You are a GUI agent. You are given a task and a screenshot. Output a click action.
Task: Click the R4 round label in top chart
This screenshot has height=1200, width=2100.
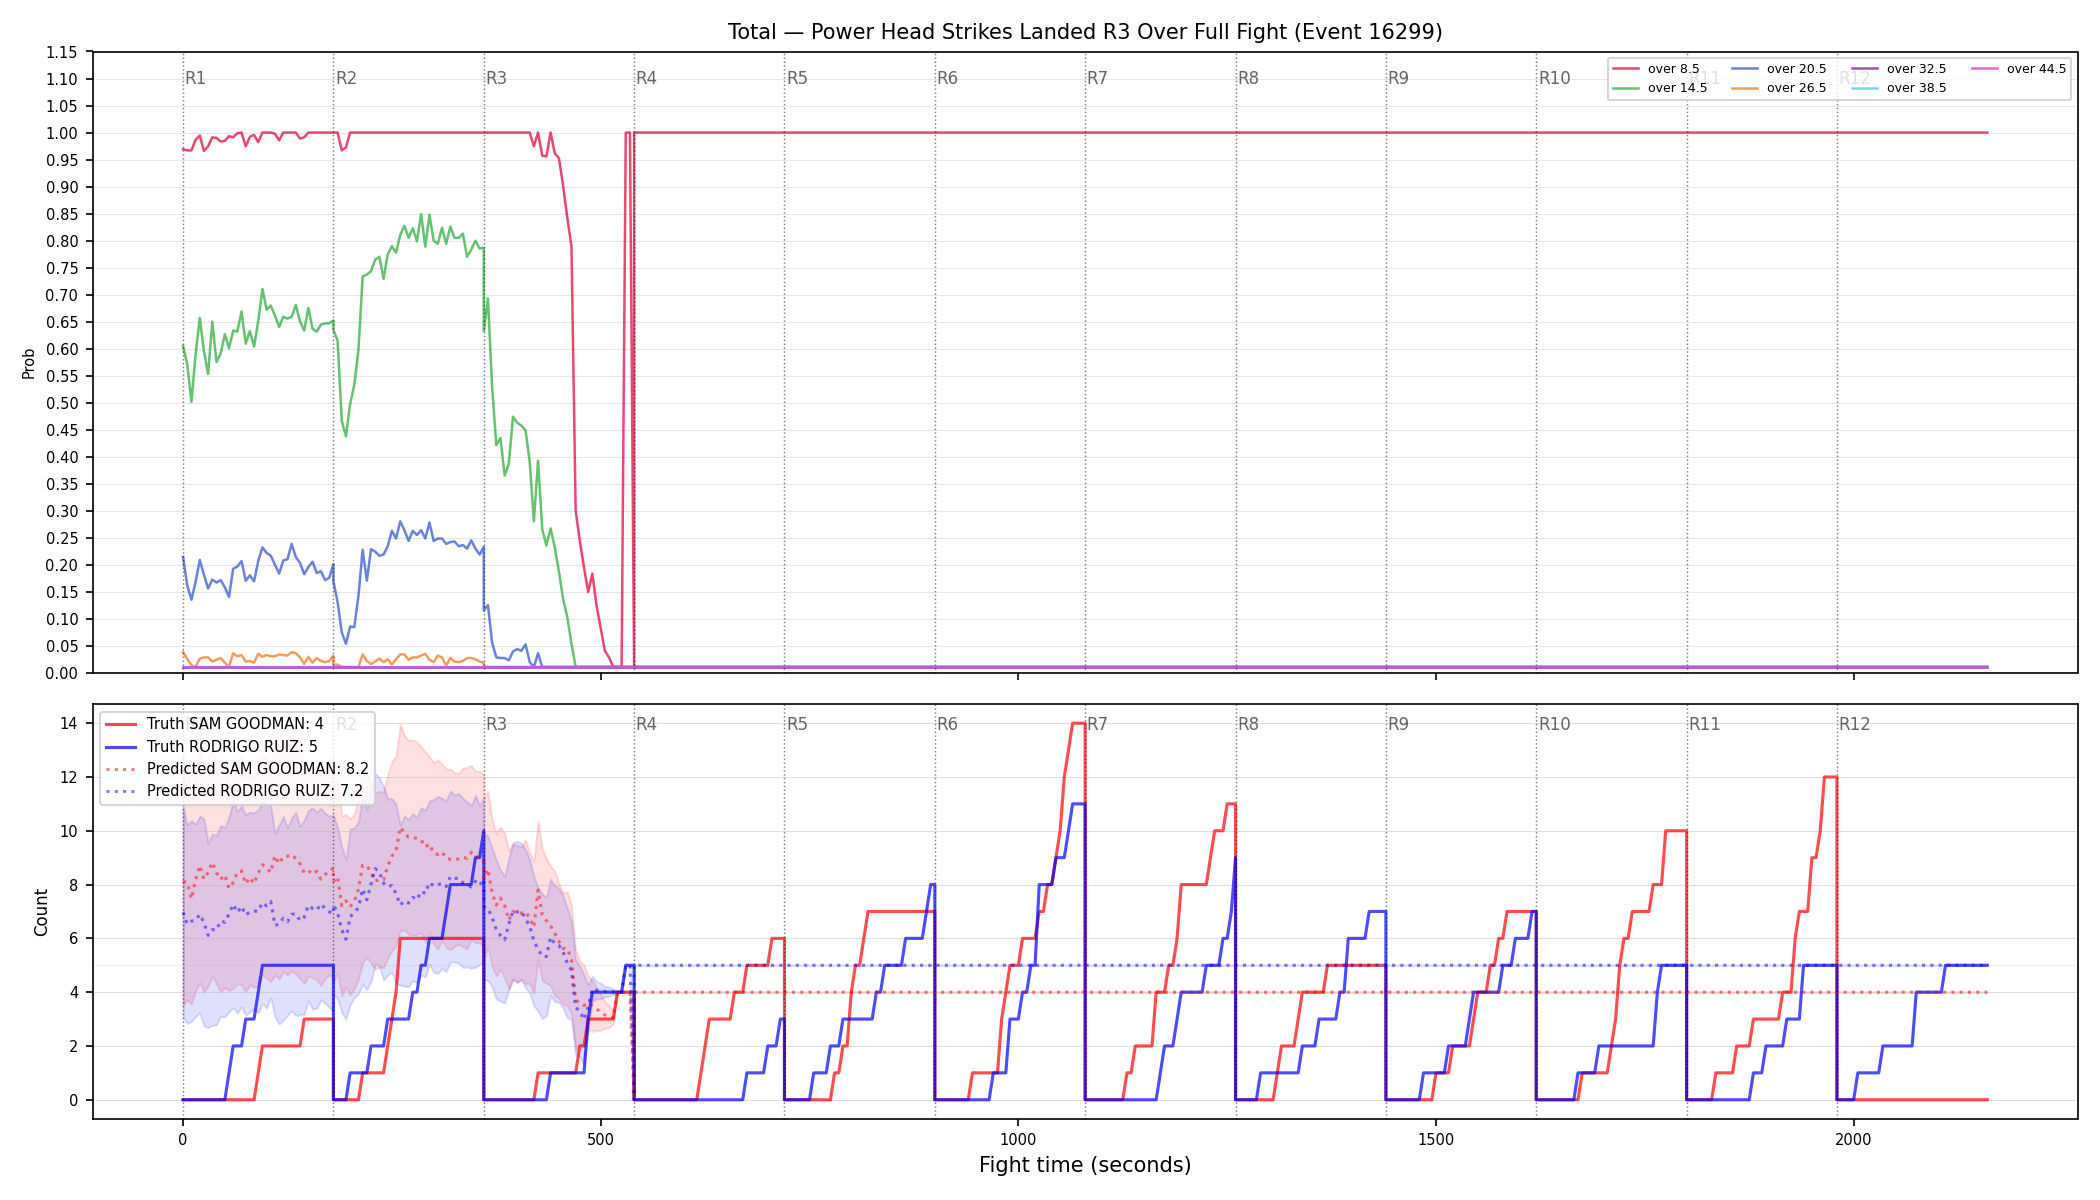pos(646,78)
